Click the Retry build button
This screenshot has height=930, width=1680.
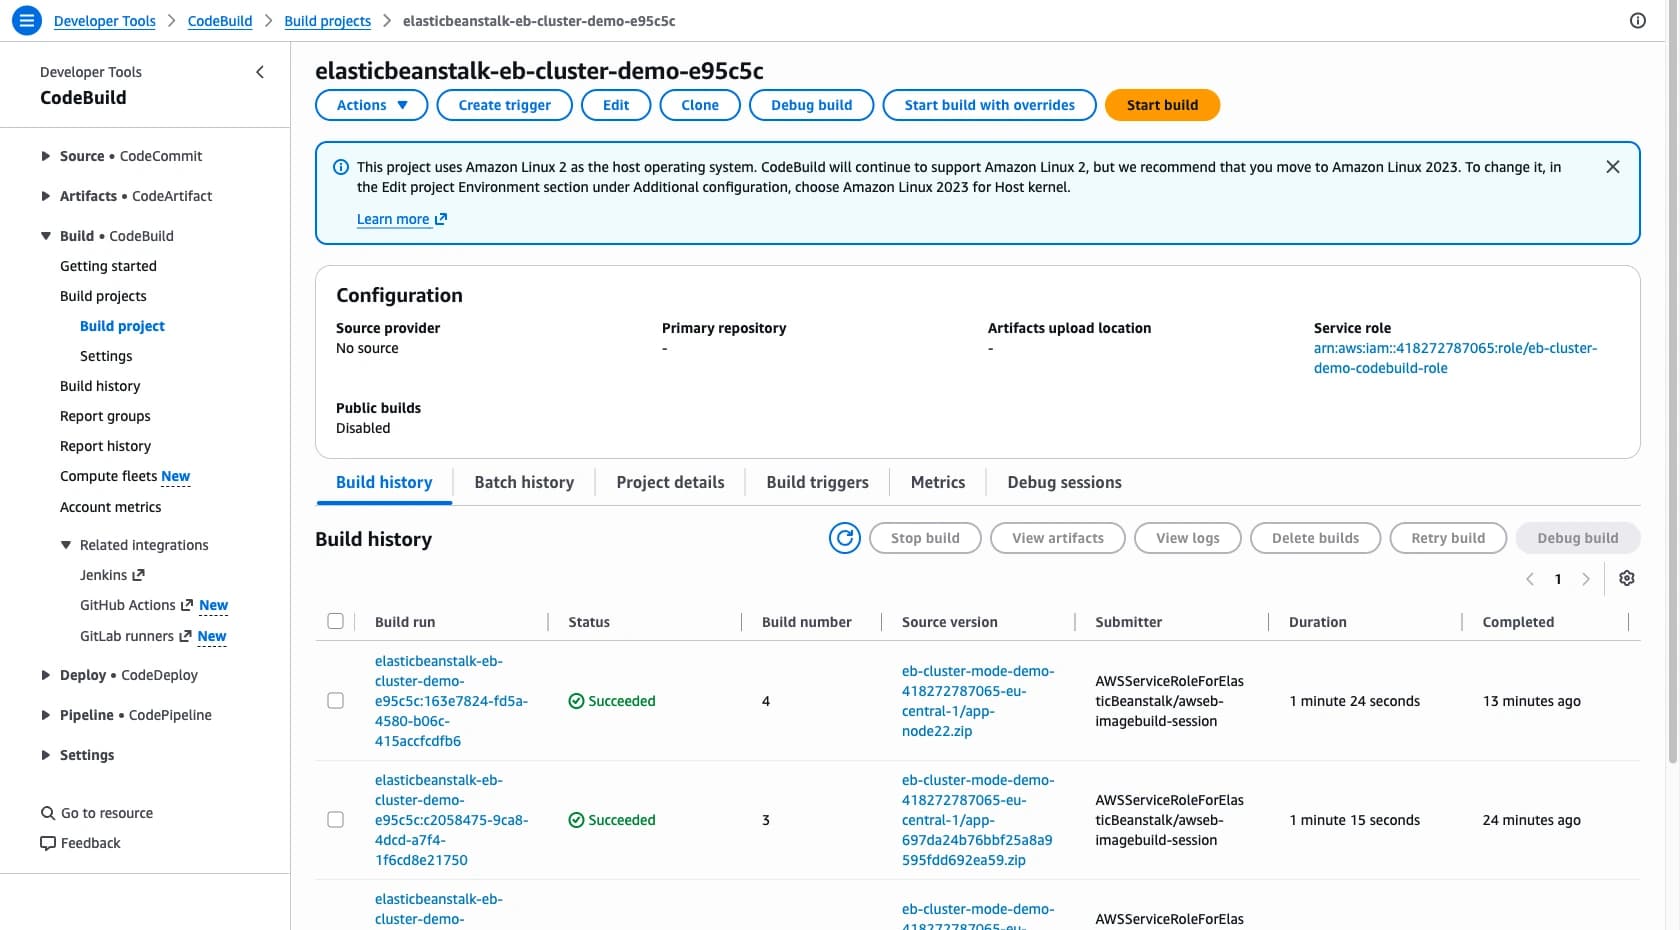[x=1448, y=538]
